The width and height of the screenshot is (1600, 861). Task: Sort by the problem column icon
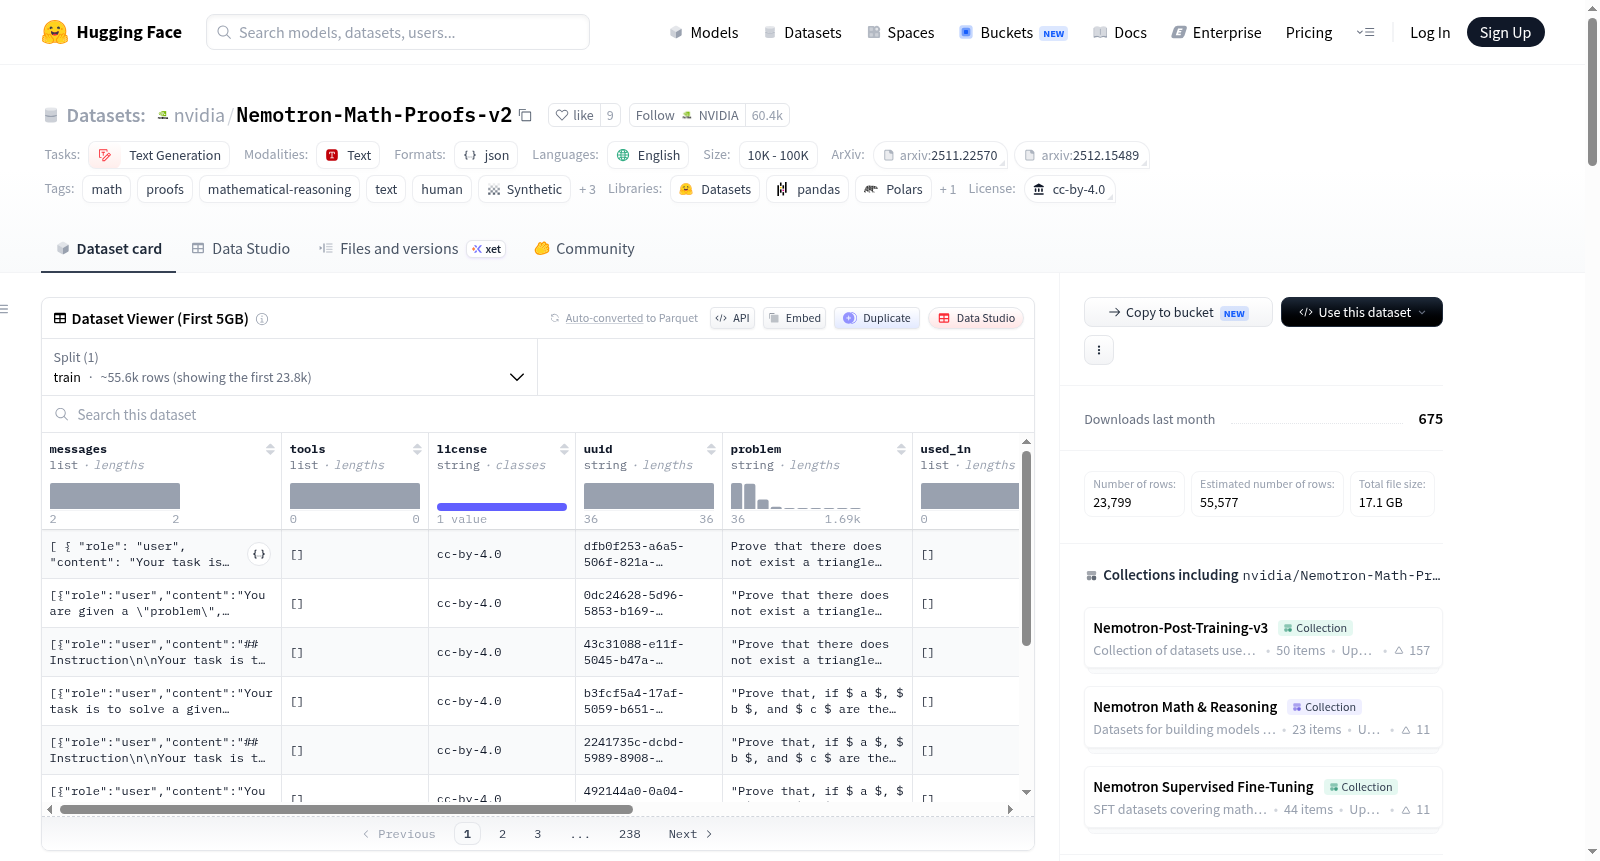pyautogui.click(x=901, y=450)
